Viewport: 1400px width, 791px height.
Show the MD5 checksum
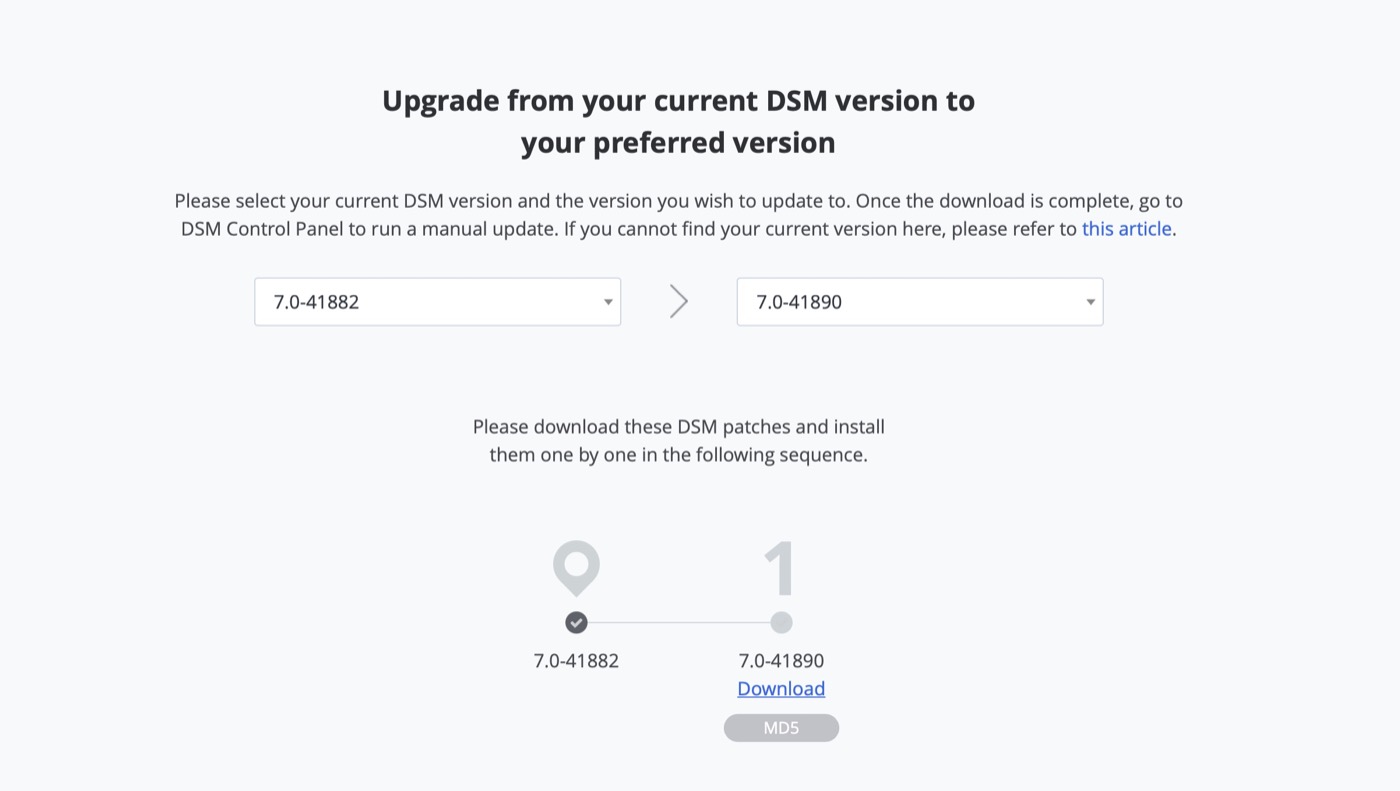tap(781, 728)
